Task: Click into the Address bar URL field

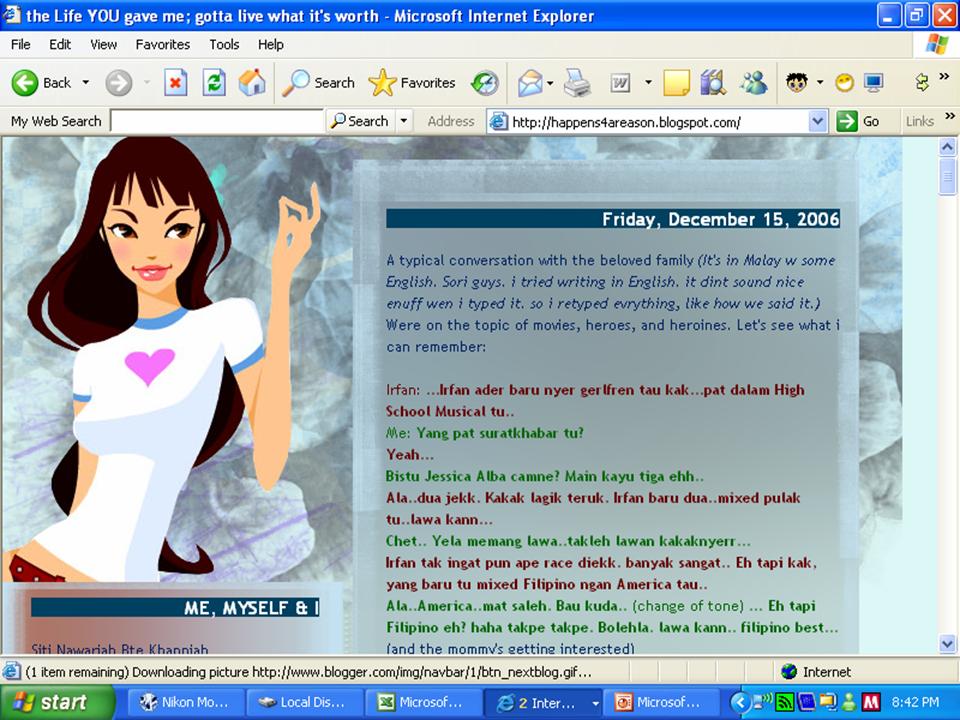Action: [x=659, y=121]
